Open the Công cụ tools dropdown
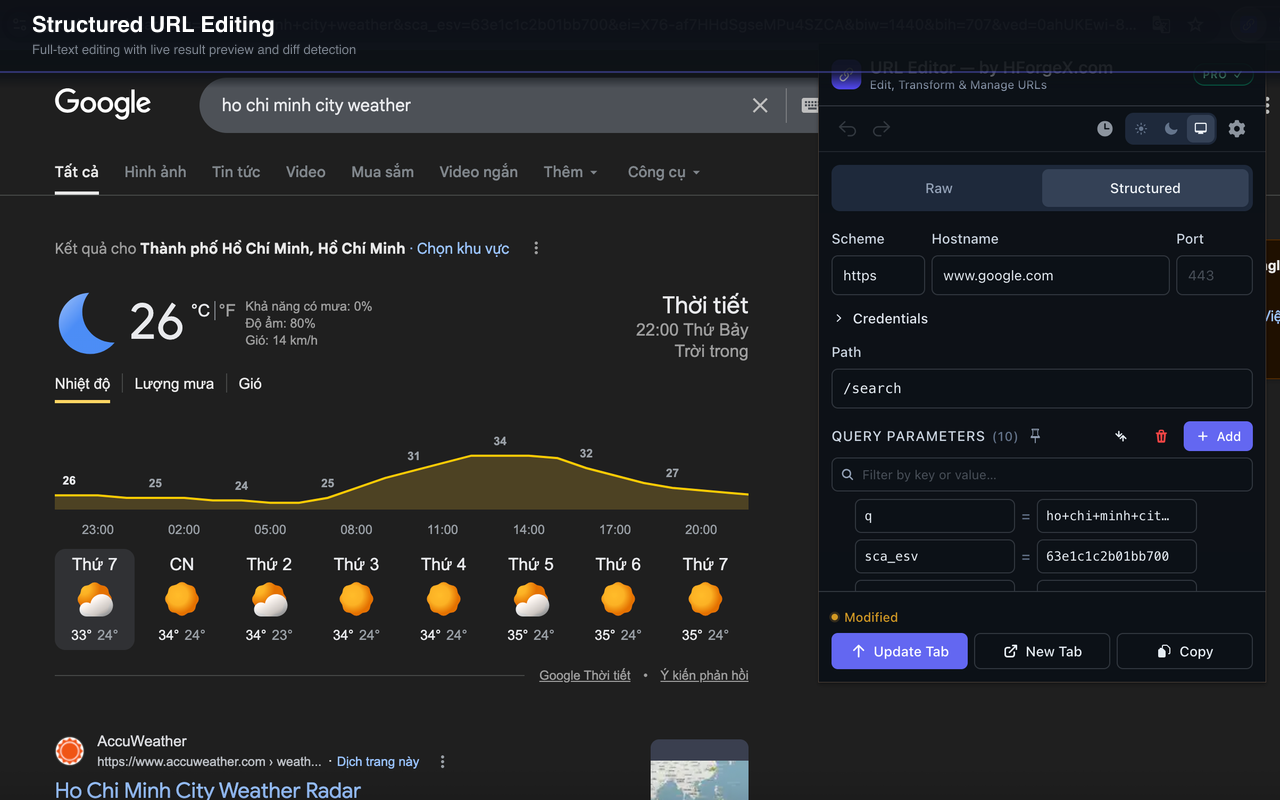Image resolution: width=1280 pixels, height=800 pixels. 663,172
